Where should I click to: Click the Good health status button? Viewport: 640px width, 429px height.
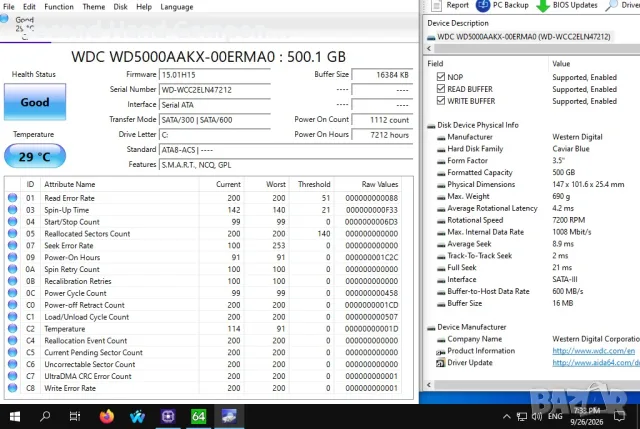(35, 102)
